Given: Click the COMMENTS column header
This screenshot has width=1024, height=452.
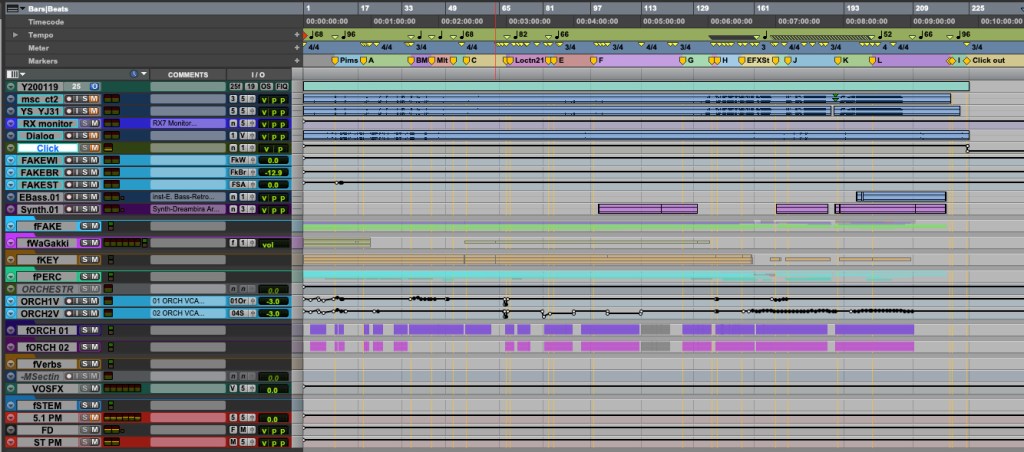Looking at the screenshot, I should click(187, 75).
